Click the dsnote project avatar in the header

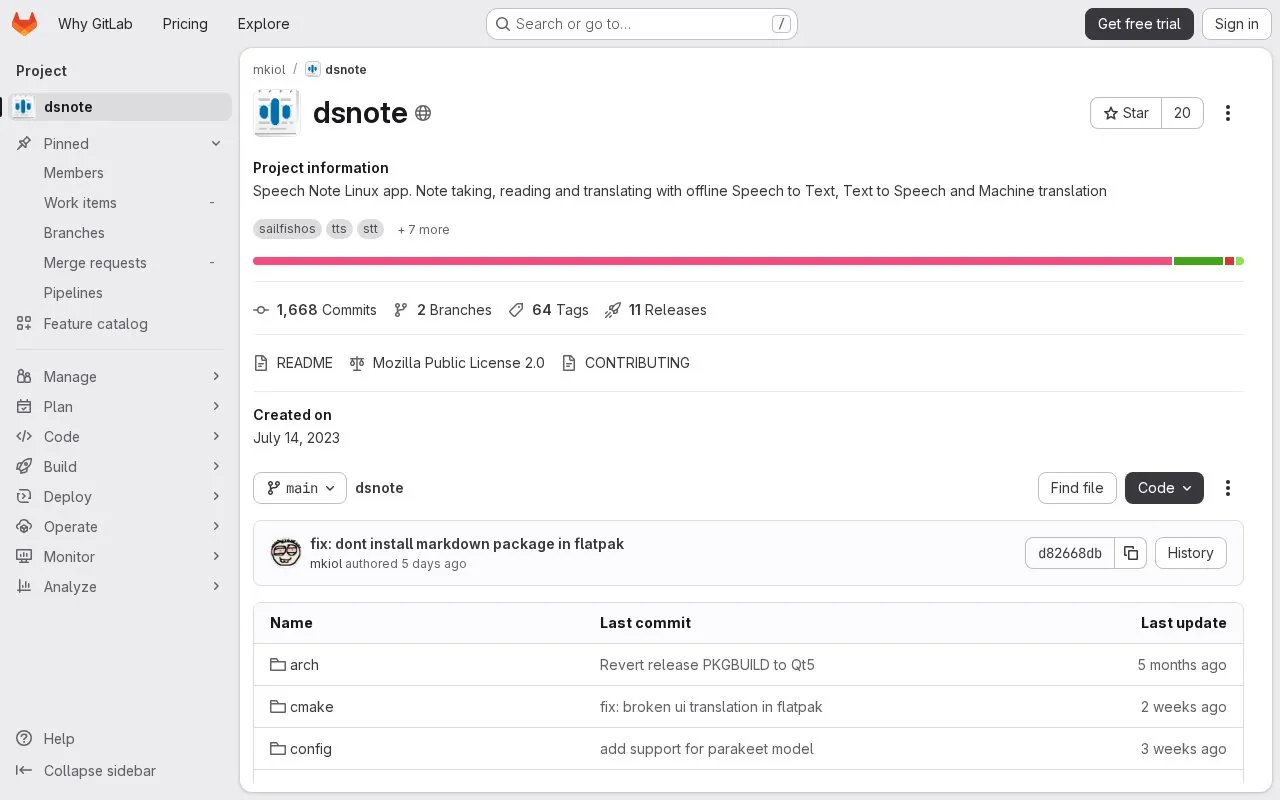pos(277,113)
